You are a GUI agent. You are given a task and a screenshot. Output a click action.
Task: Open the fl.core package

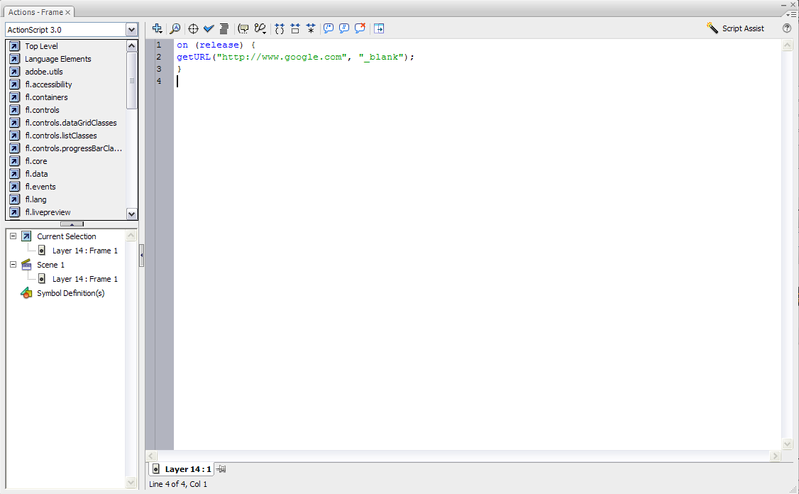(x=36, y=161)
